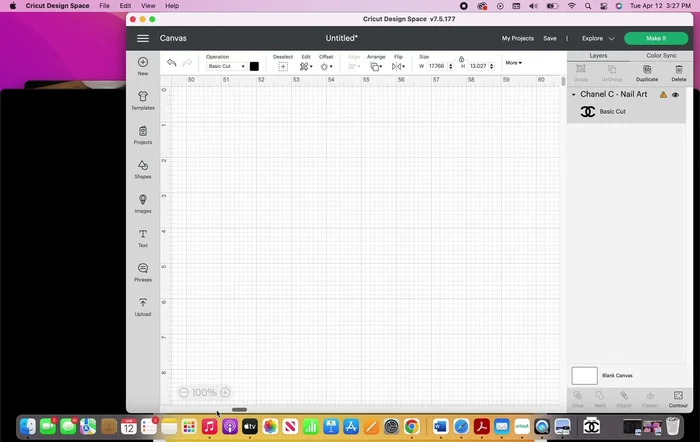Open the Images library
The height and width of the screenshot is (442, 700).
tap(143, 203)
